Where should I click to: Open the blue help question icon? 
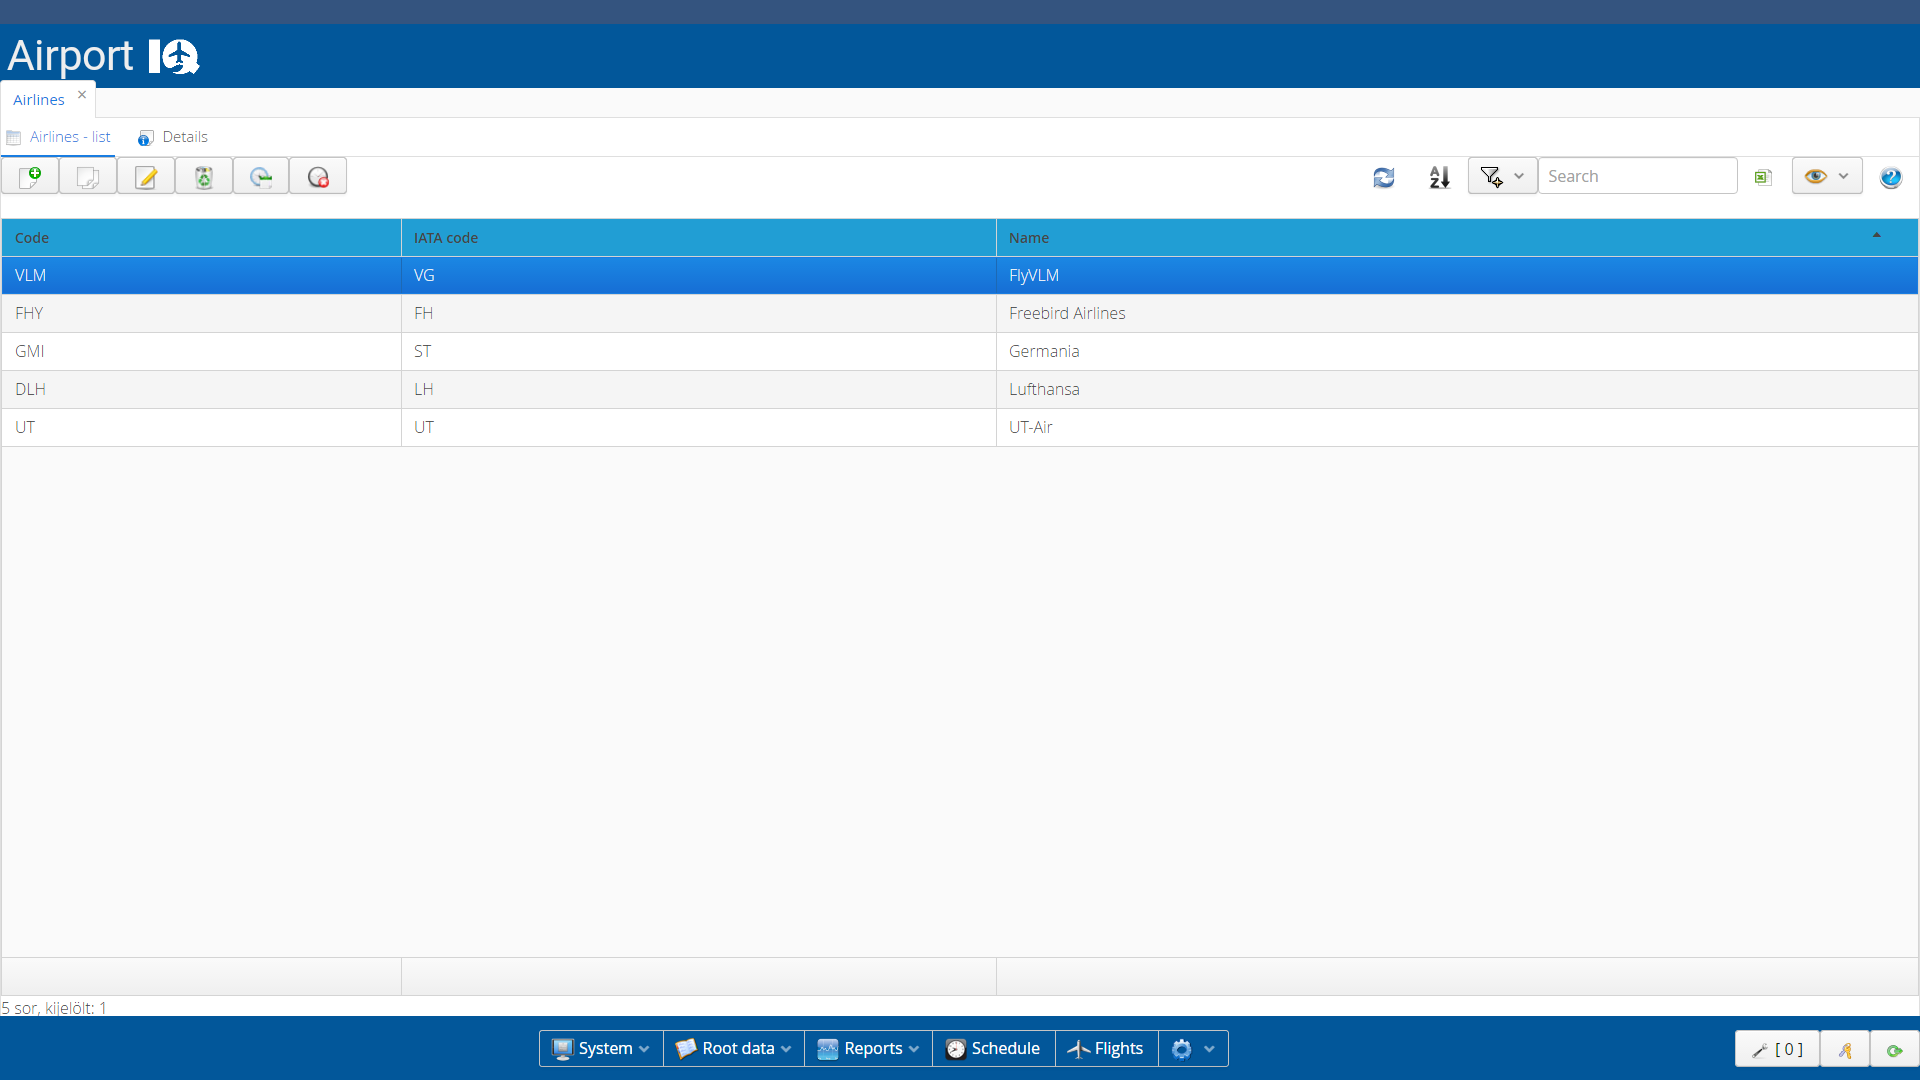click(1890, 177)
